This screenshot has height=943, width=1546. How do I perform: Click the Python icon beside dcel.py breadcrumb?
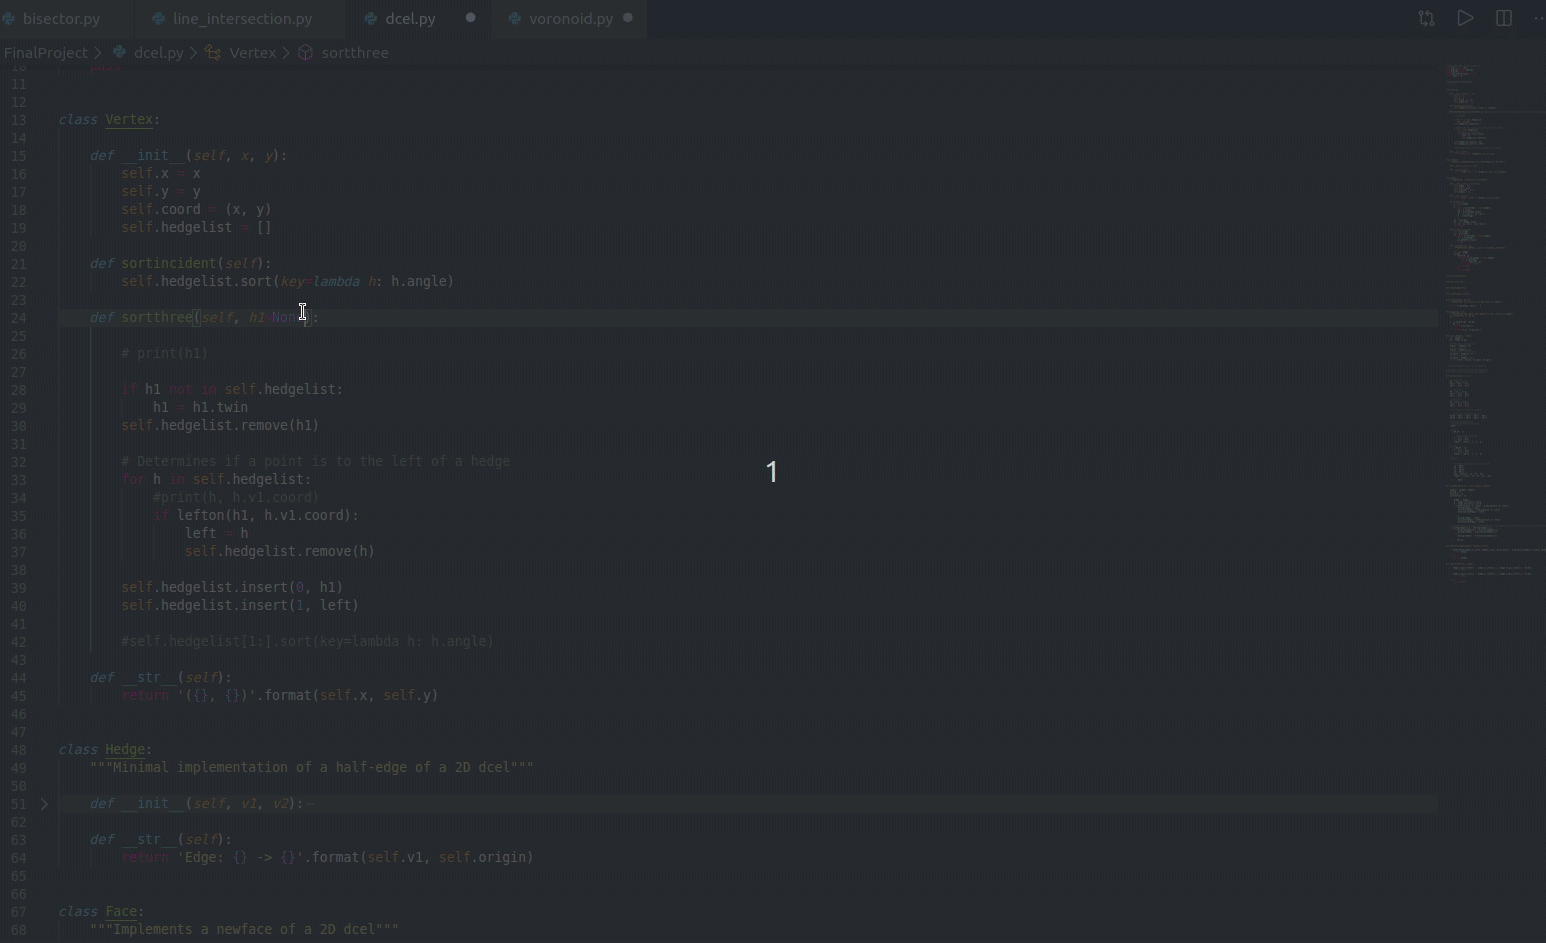pyautogui.click(x=119, y=52)
